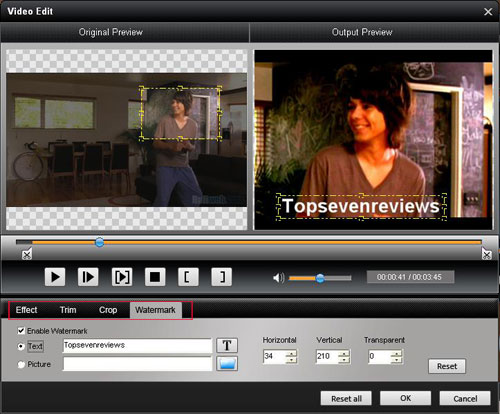Screen dimensions: 500x414
Task: Select the Text watermark radio button
Action: 21,346
